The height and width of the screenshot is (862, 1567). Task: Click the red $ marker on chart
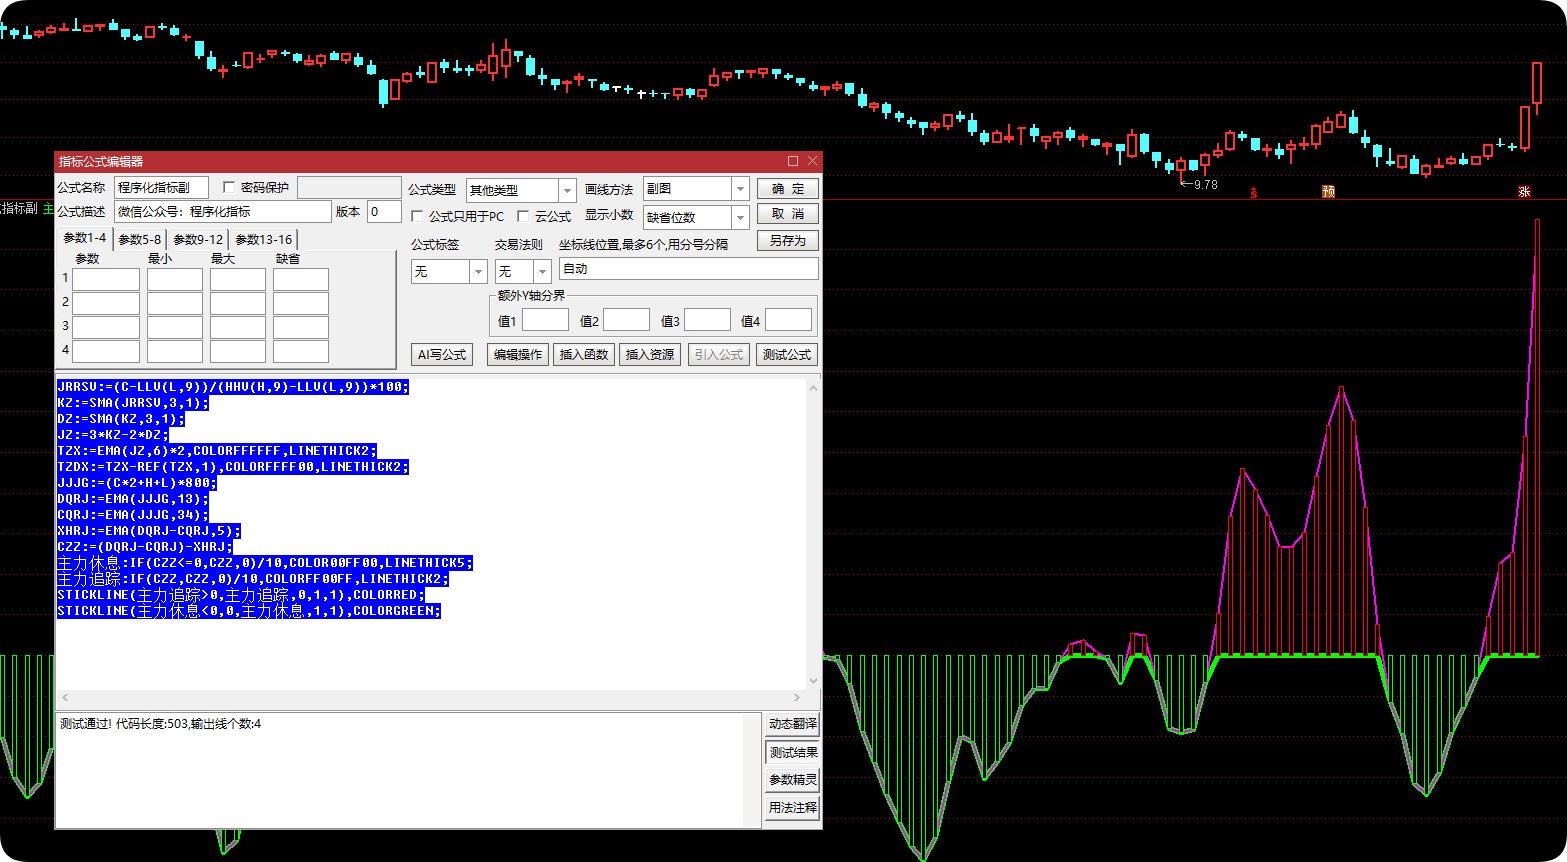tap(1254, 191)
